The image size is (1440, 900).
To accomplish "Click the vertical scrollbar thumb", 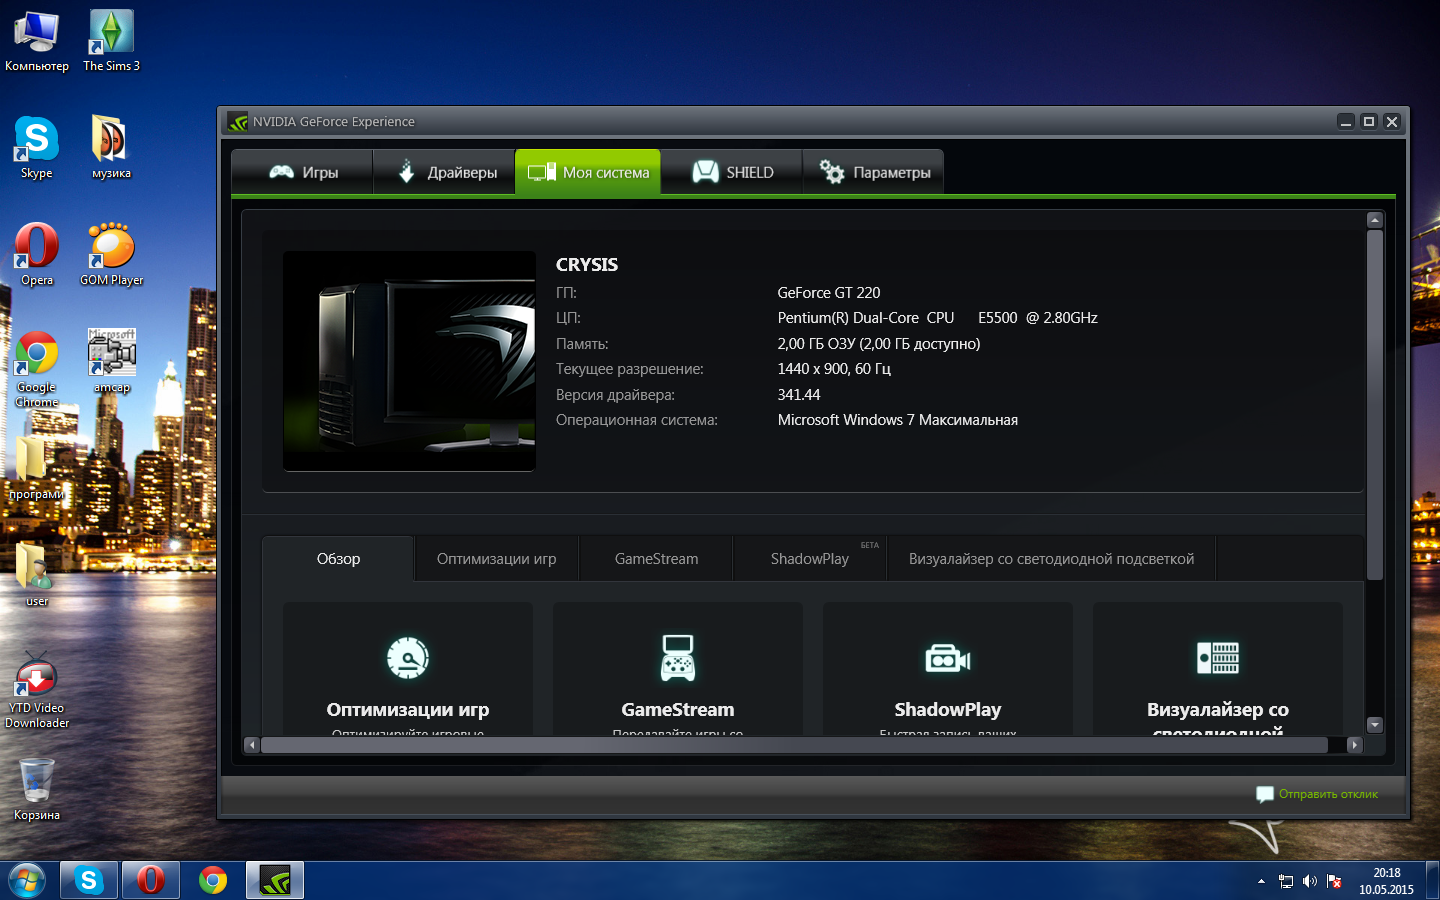I will [1375, 405].
